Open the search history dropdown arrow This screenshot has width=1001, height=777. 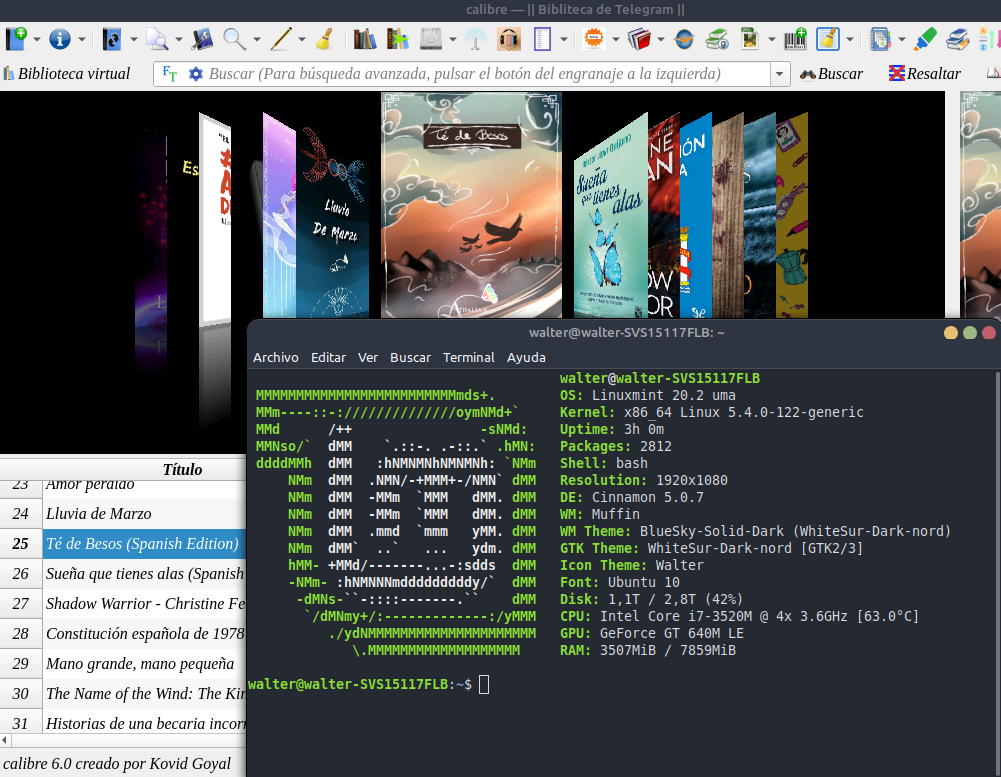coord(779,74)
